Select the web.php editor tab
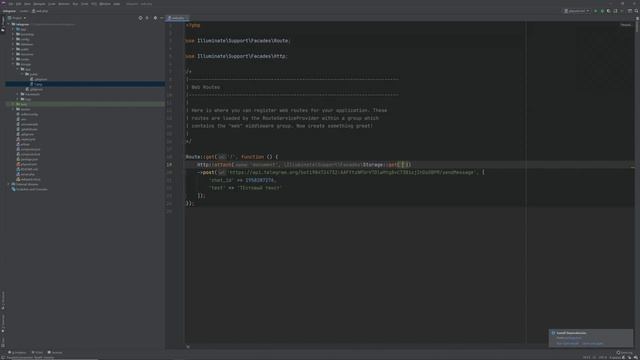Viewport: 640px width, 360px height. 176,18
